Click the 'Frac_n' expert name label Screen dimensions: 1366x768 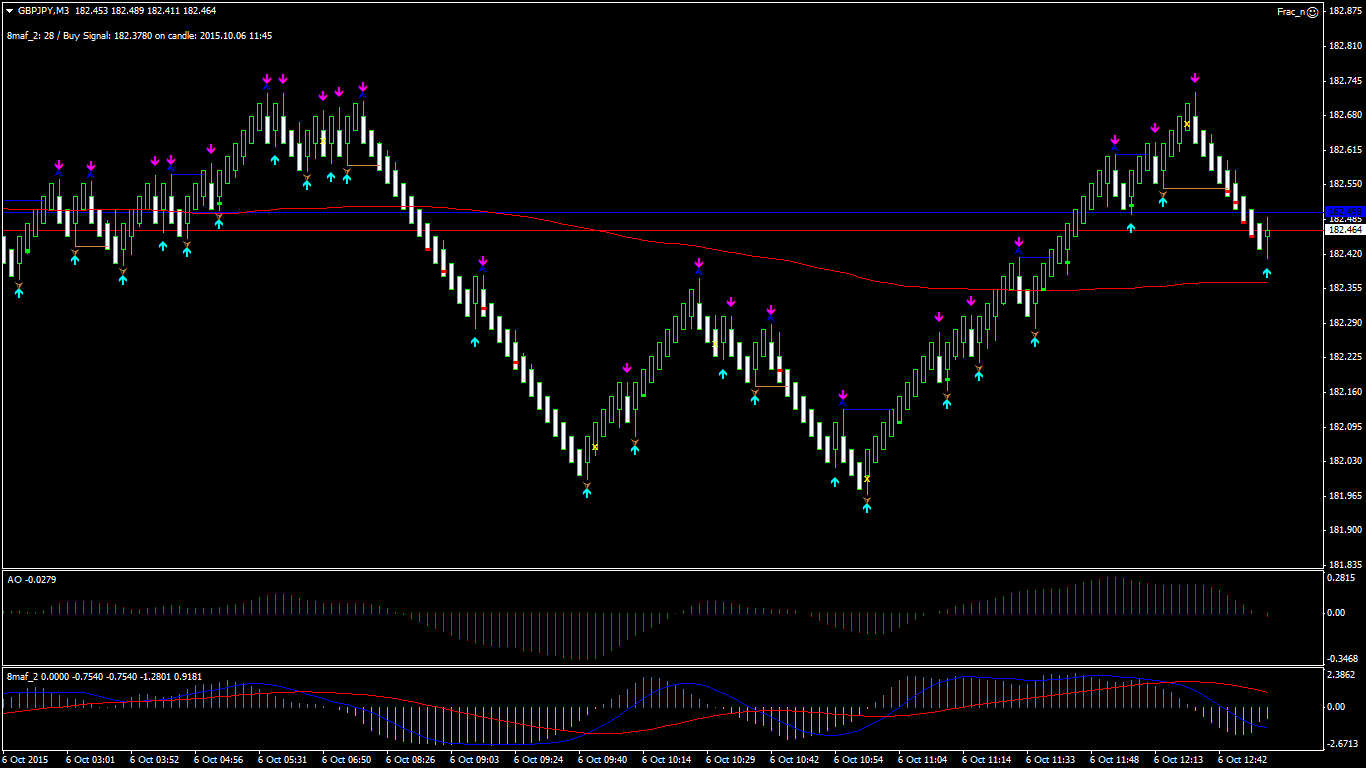tap(1290, 12)
